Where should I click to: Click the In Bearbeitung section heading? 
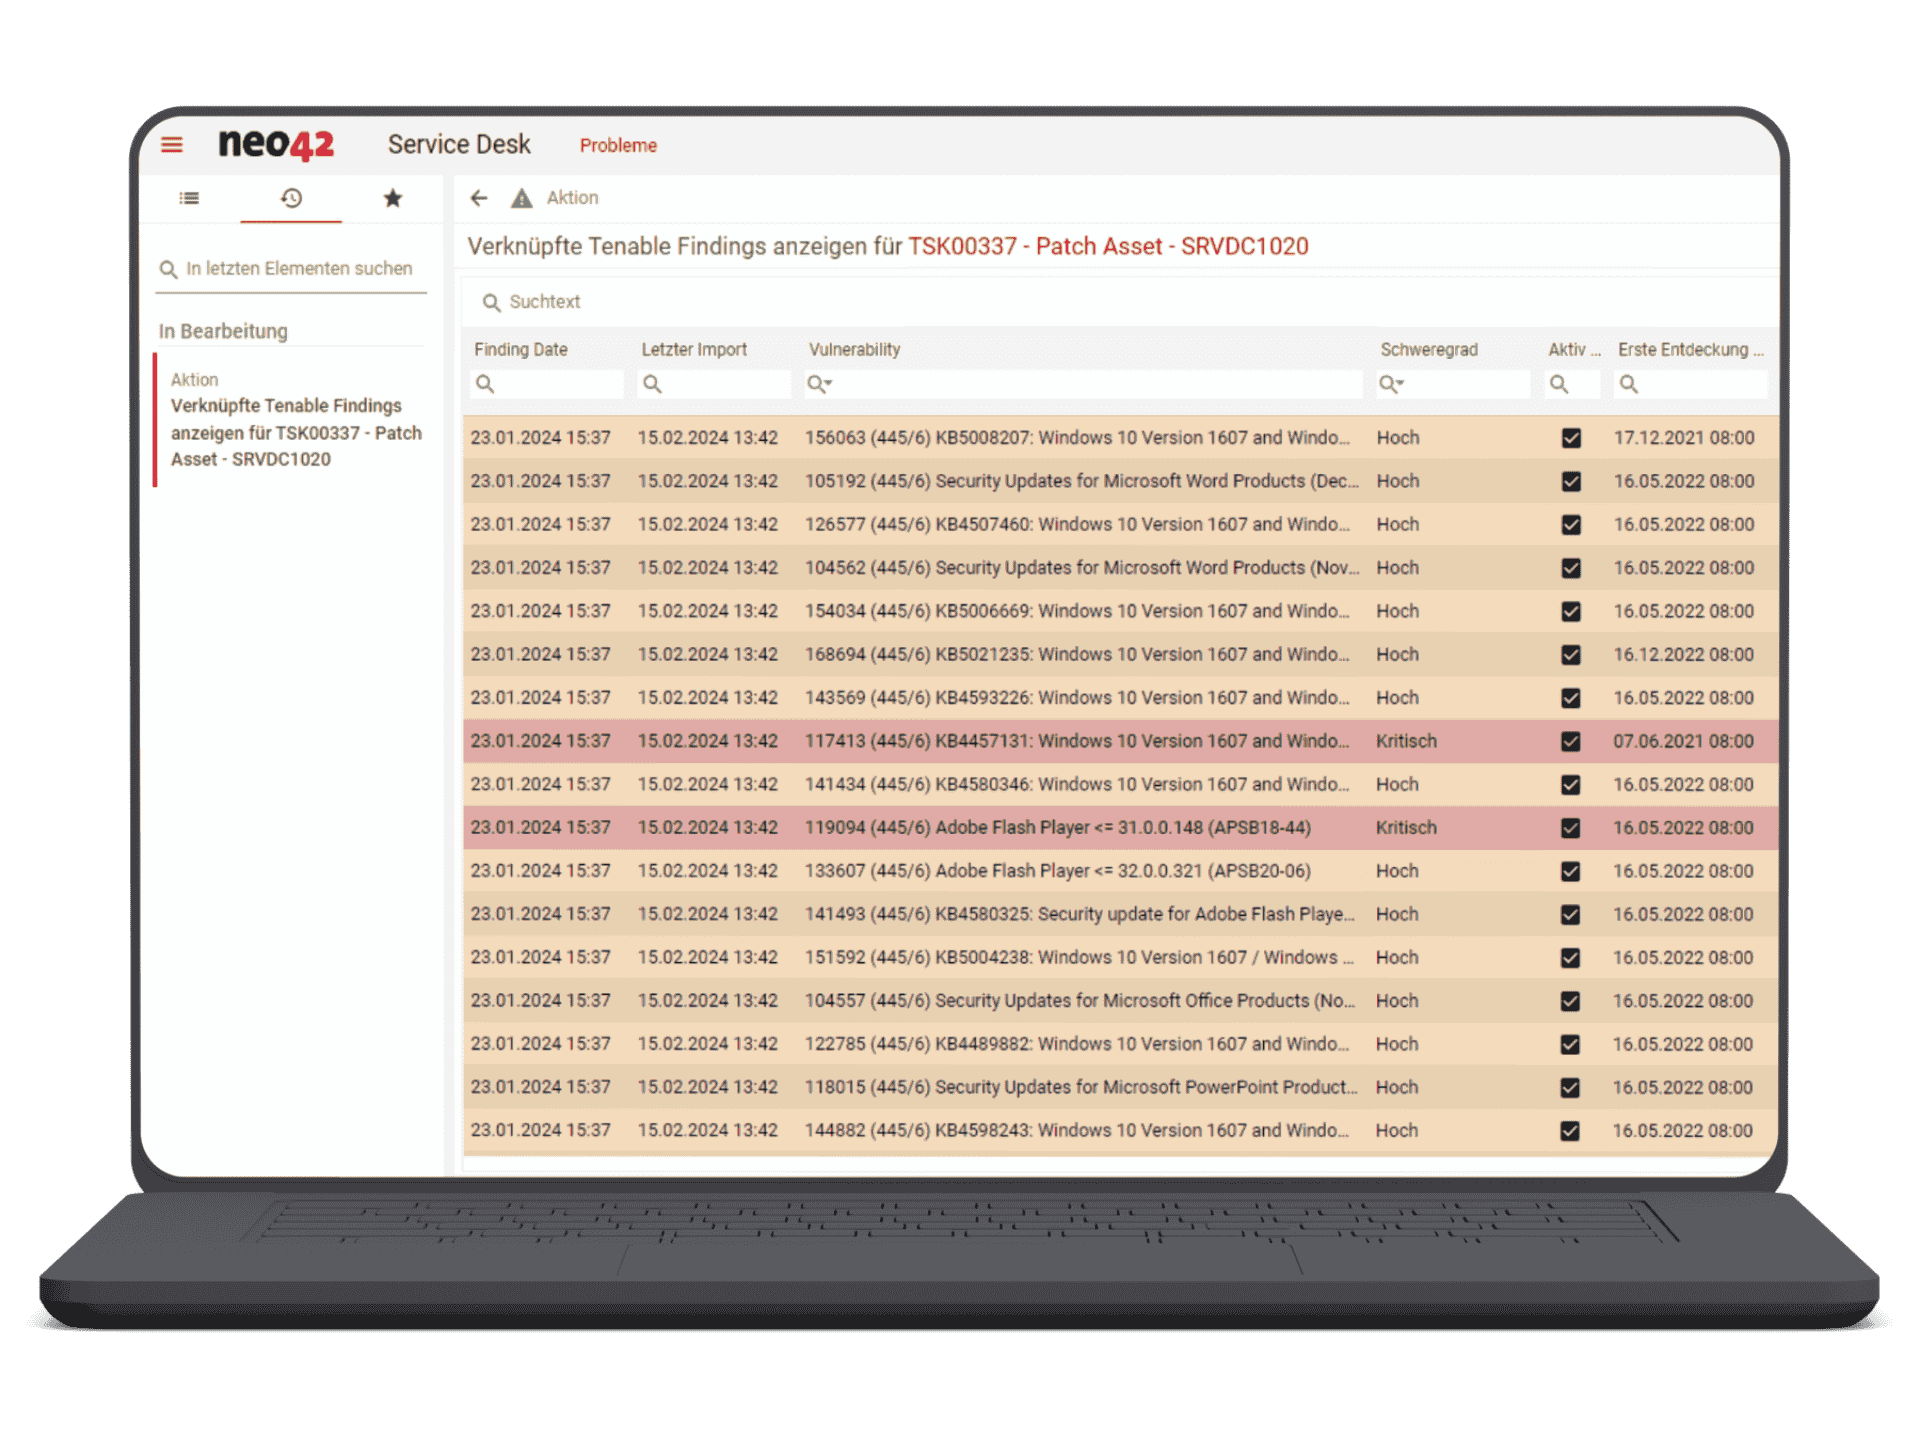223,331
